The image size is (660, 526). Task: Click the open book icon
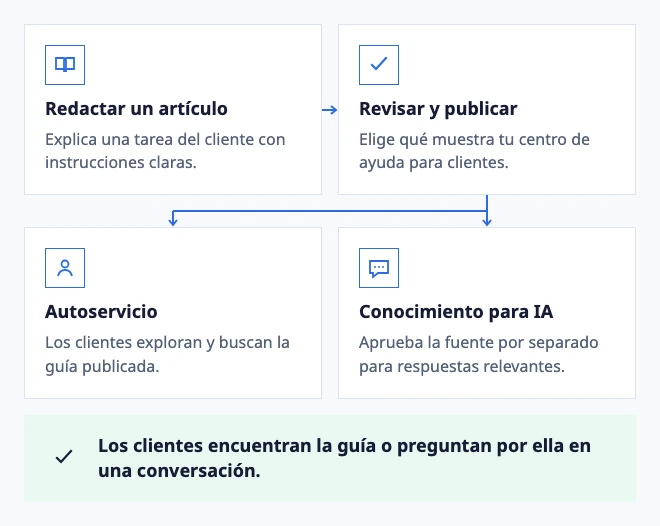tap(65, 65)
